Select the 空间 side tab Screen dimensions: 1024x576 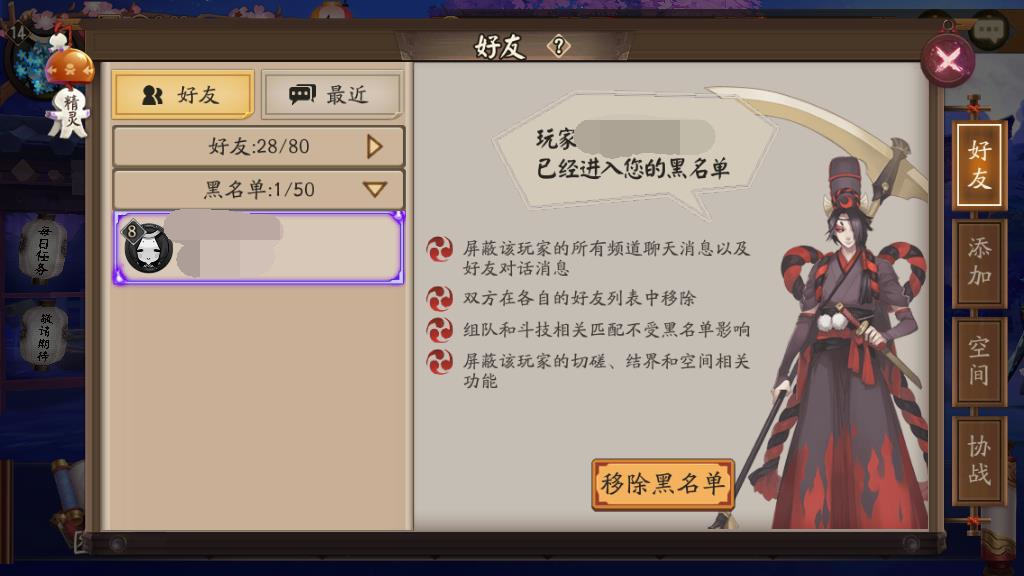(x=979, y=361)
